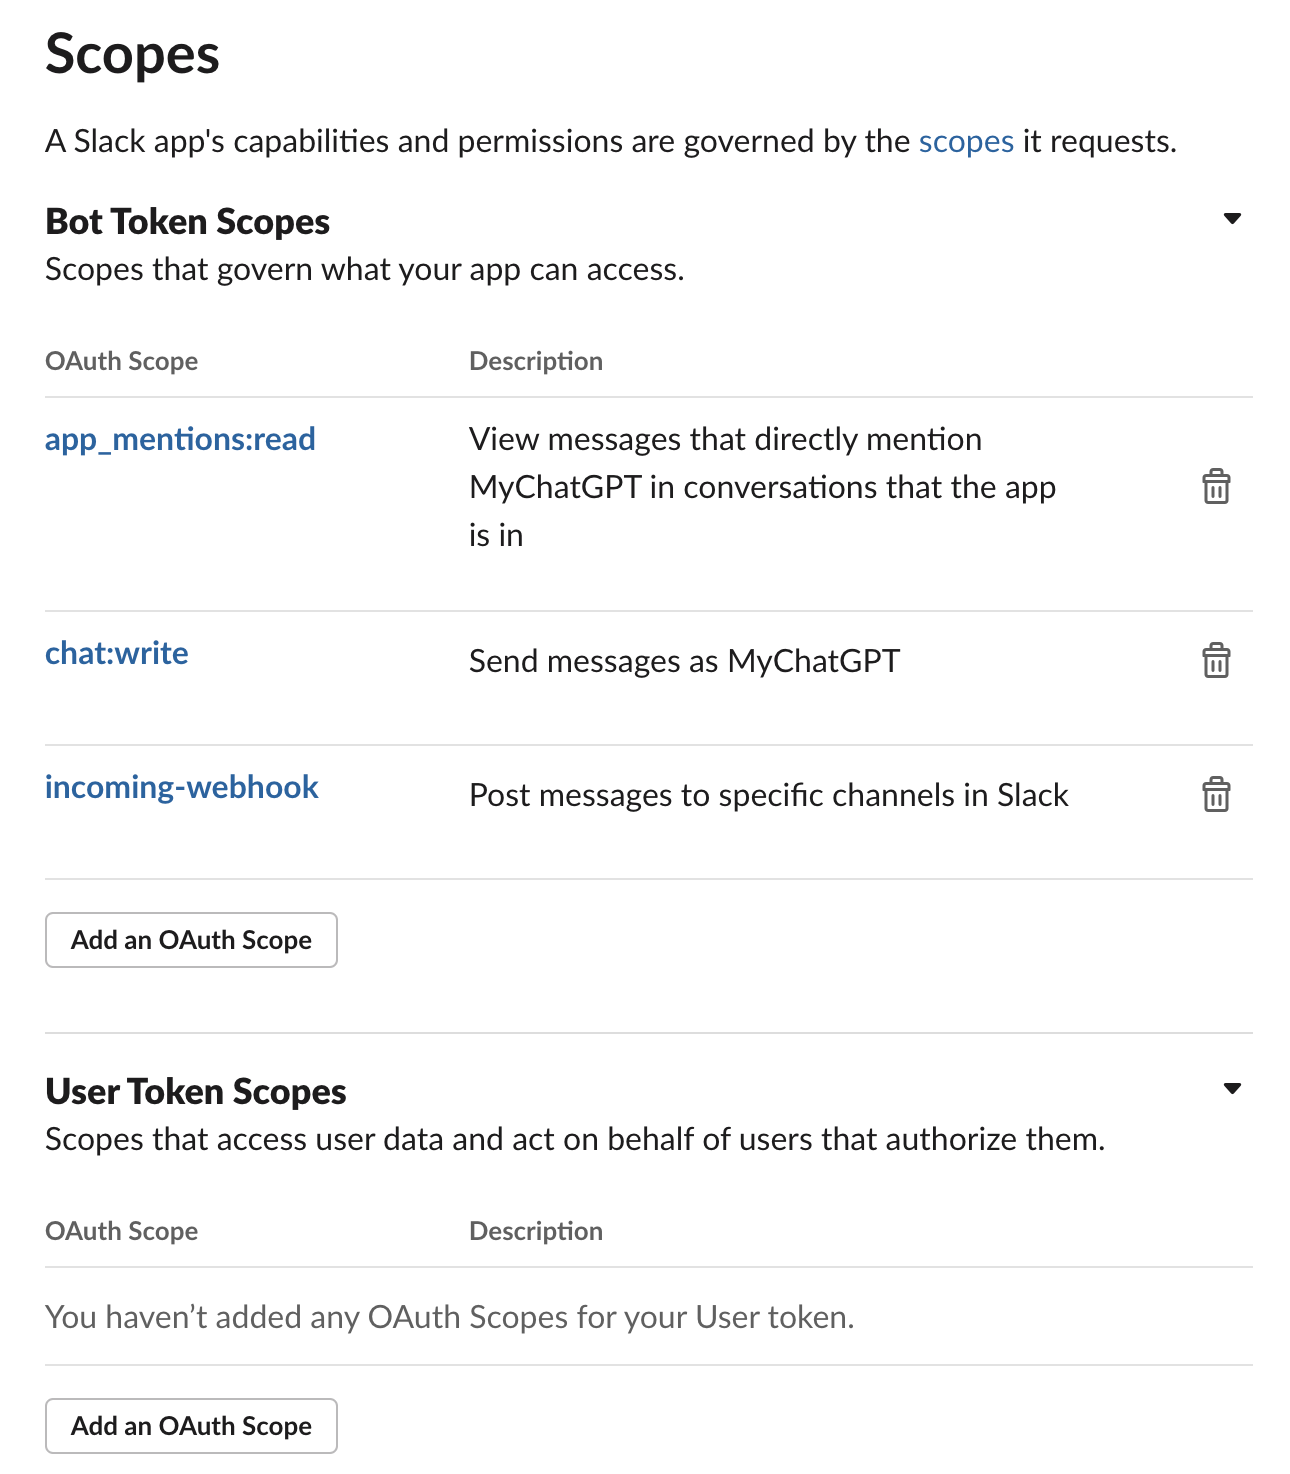This screenshot has width=1290, height=1474.
Task: Add an OAuth Scope under User Token Scopes
Action: click(x=191, y=1426)
